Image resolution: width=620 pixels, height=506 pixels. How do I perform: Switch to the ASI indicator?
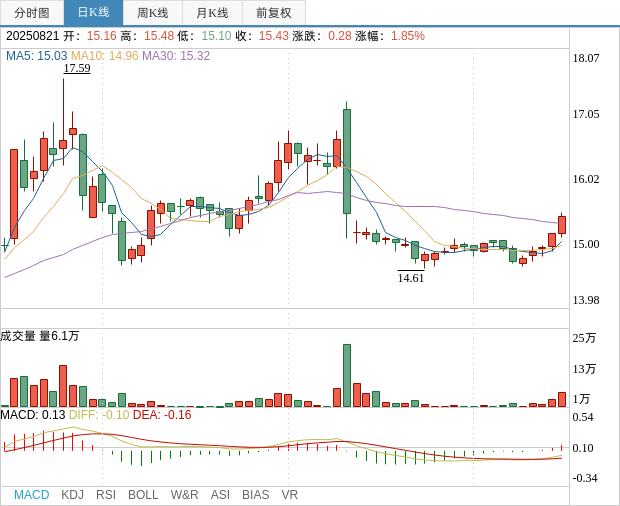coord(220,495)
